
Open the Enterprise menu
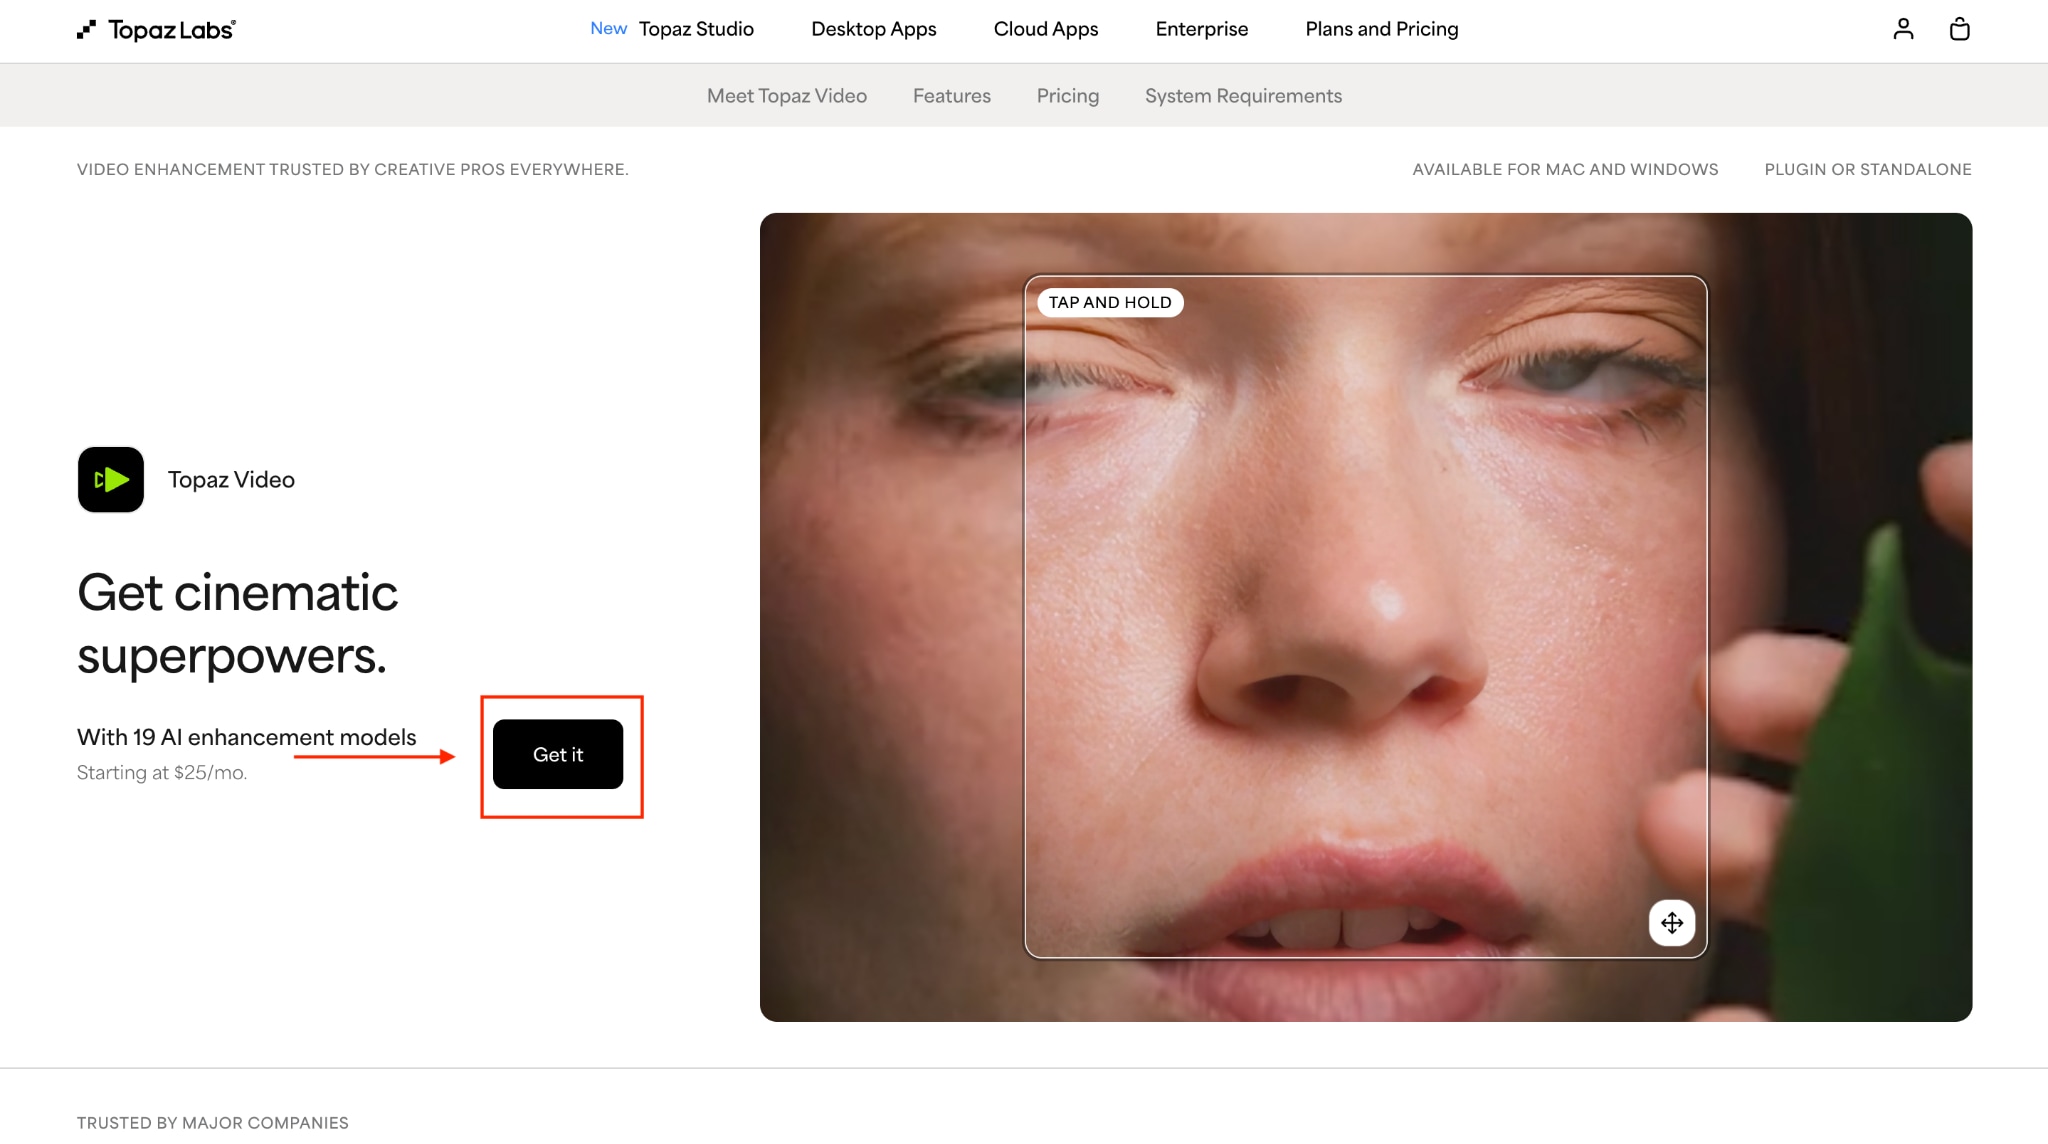tap(1201, 29)
